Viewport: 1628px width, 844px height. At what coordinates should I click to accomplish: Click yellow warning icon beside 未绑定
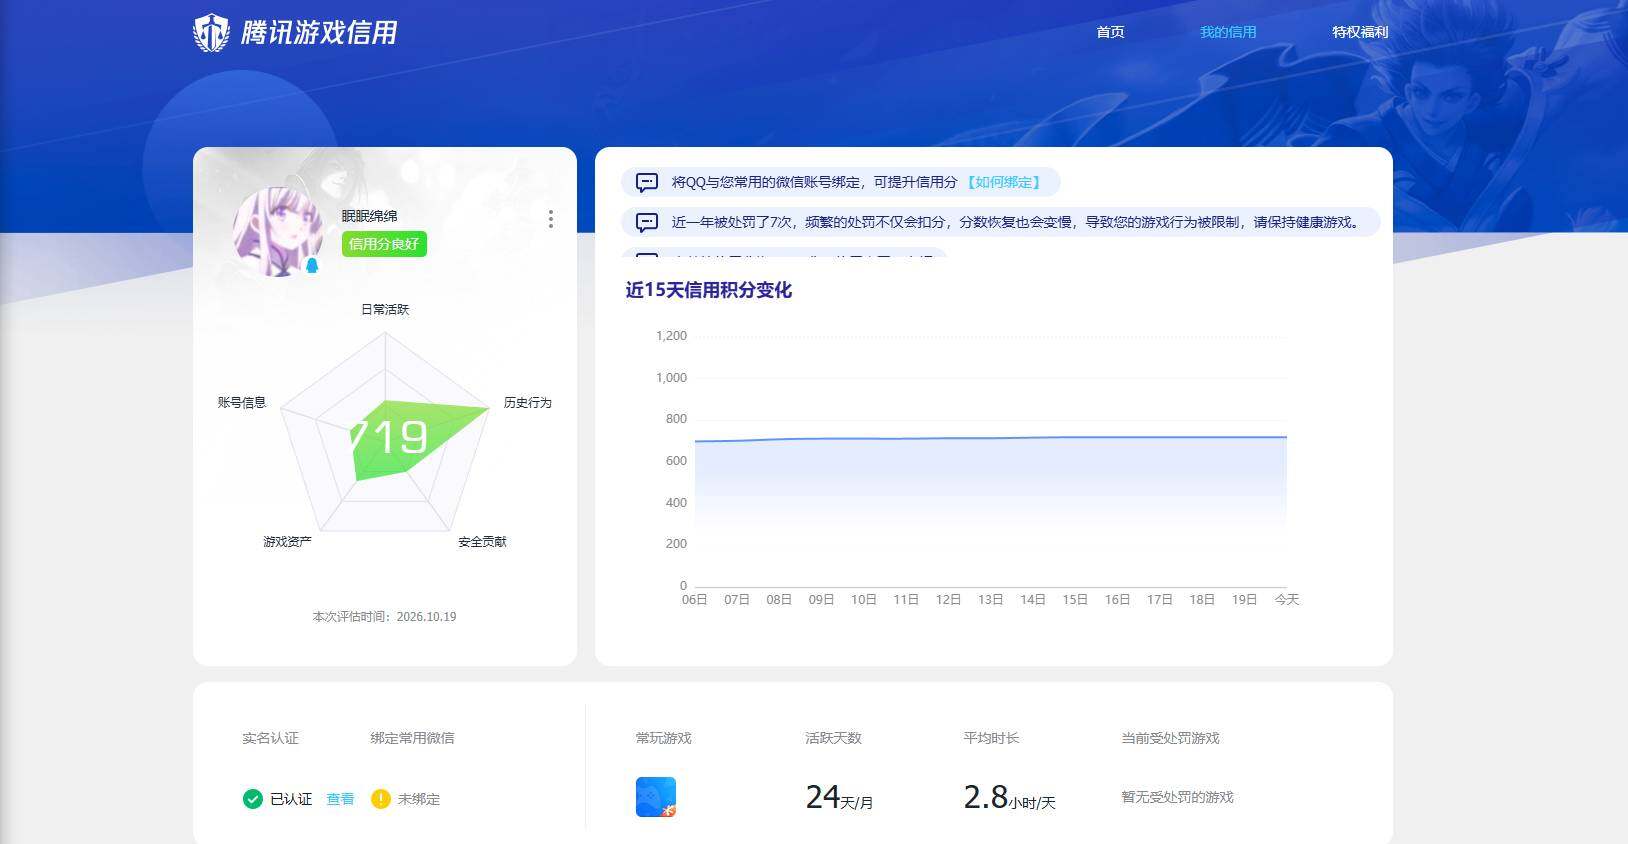380,798
